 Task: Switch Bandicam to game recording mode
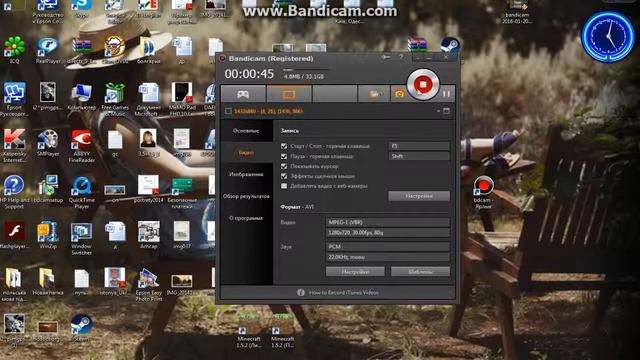[243, 94]
